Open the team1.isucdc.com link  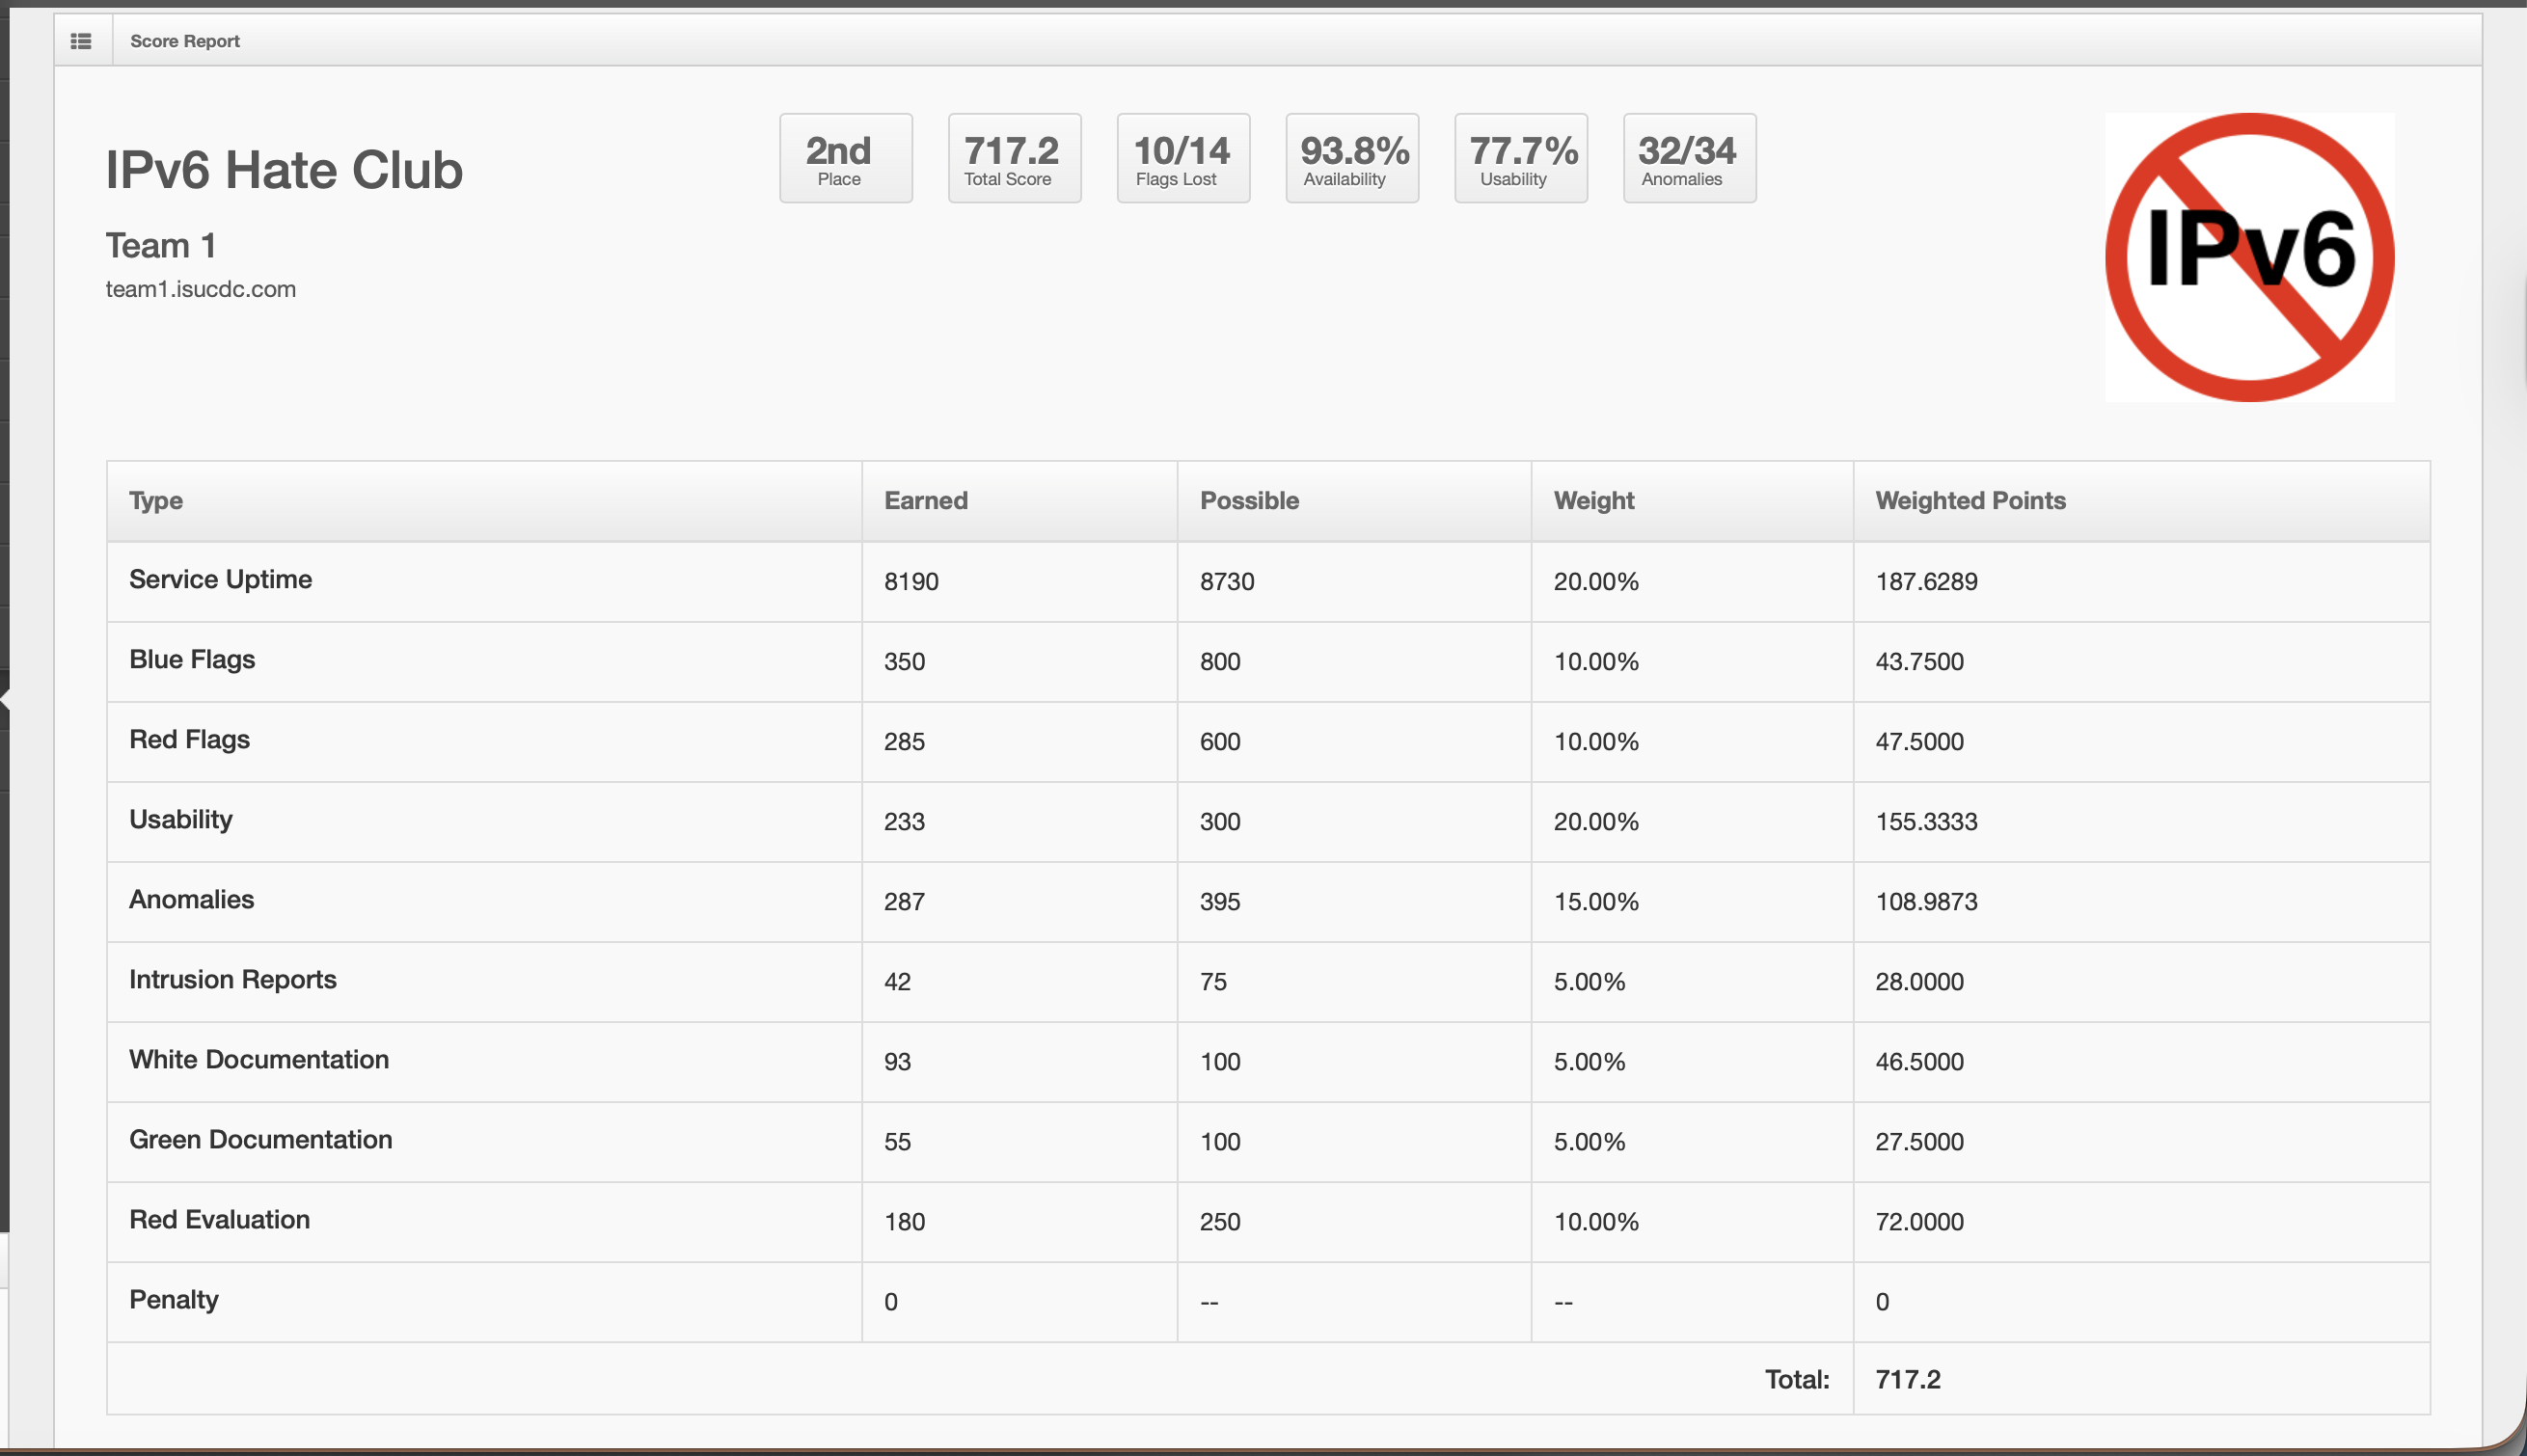[201, 289]
